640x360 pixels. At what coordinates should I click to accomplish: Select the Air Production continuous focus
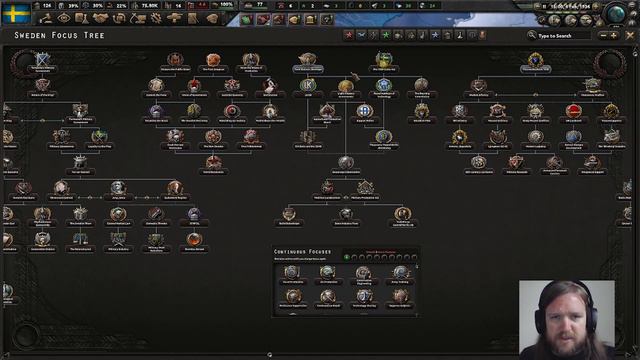click(328, 275)
